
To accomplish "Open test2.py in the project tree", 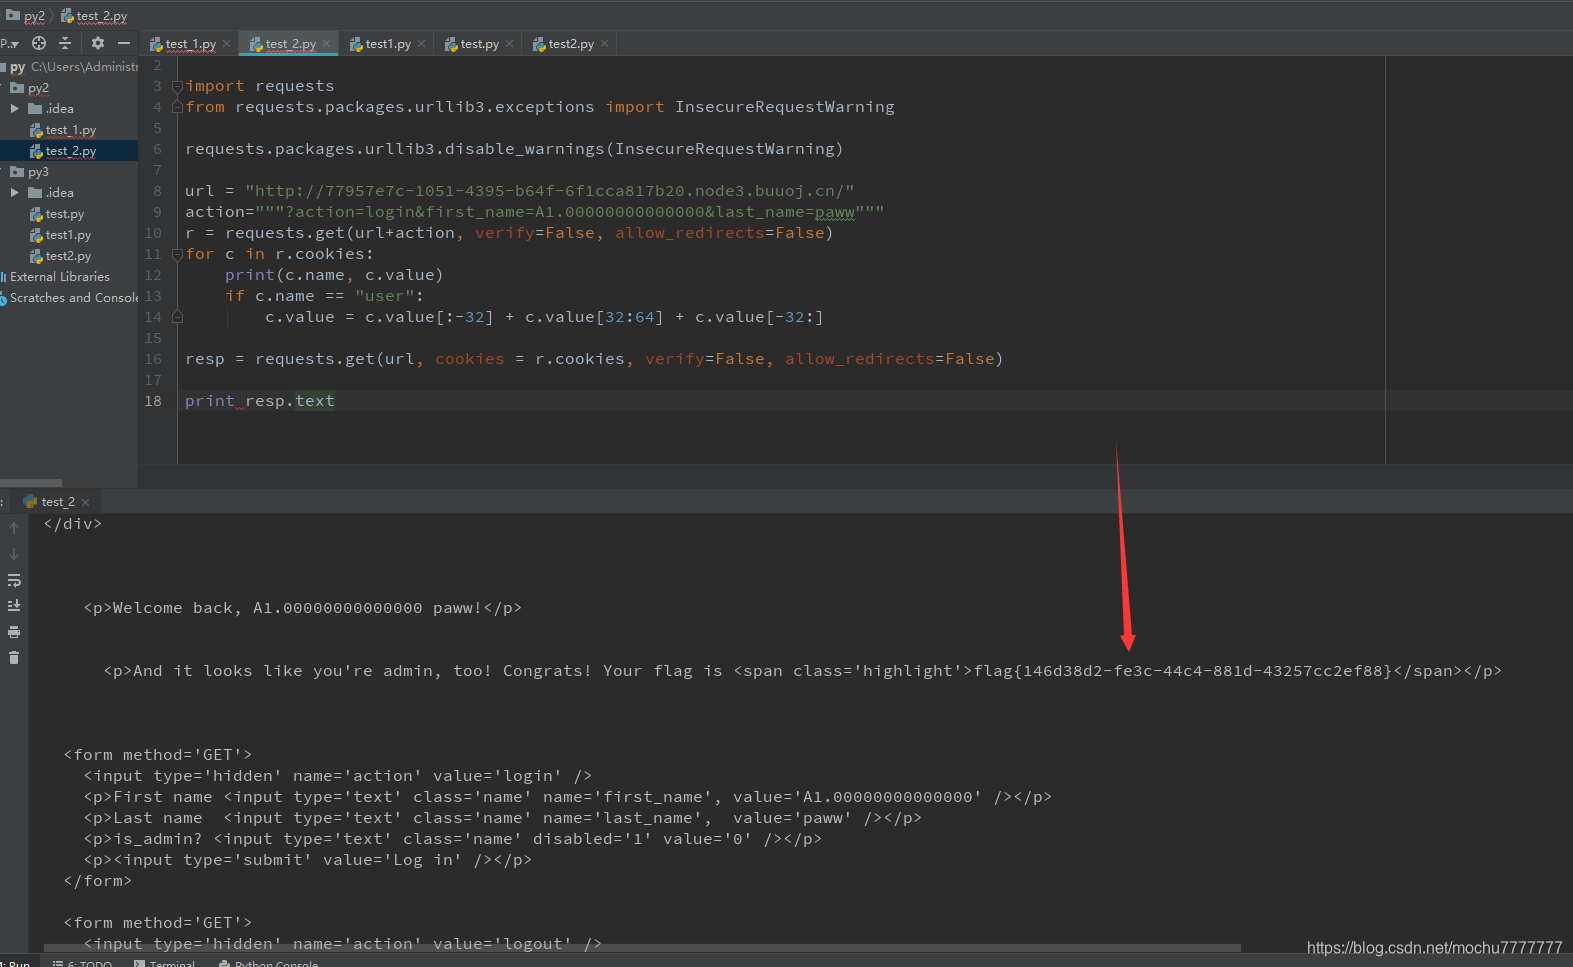I will [68, 256].
